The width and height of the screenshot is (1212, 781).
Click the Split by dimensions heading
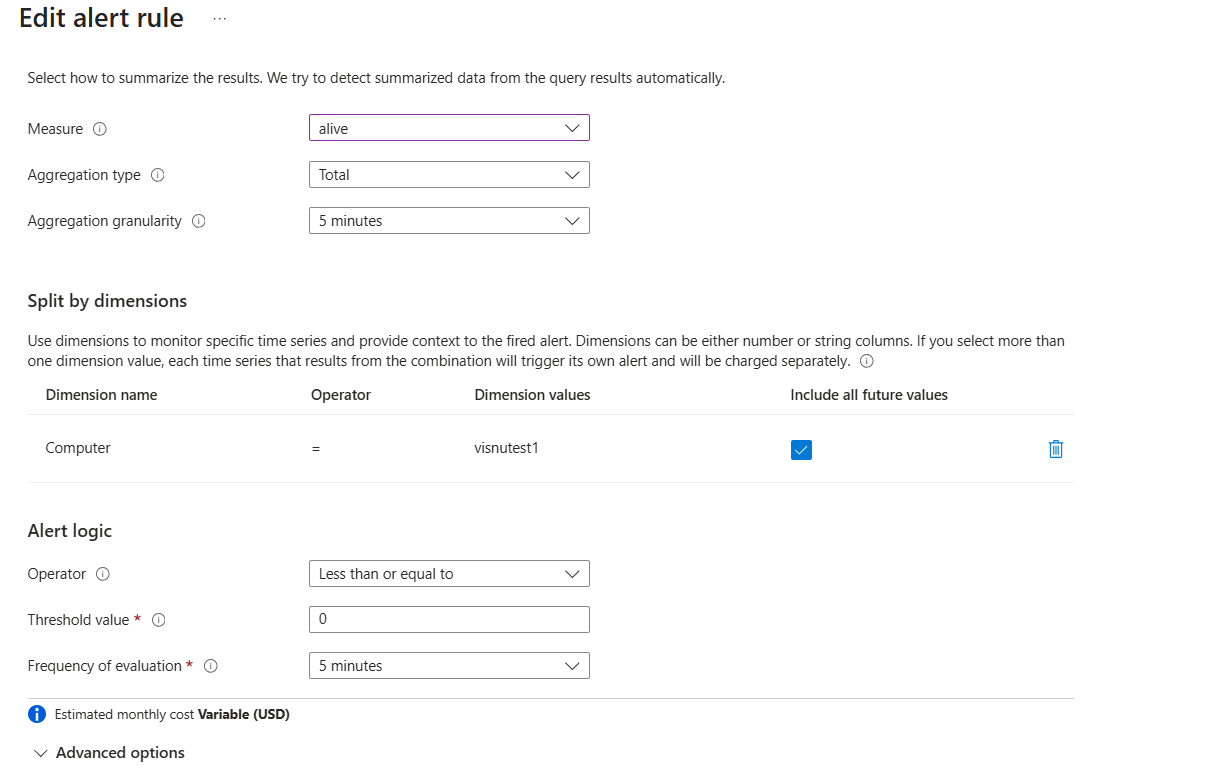pyautogui.click(x=107, y=301)
